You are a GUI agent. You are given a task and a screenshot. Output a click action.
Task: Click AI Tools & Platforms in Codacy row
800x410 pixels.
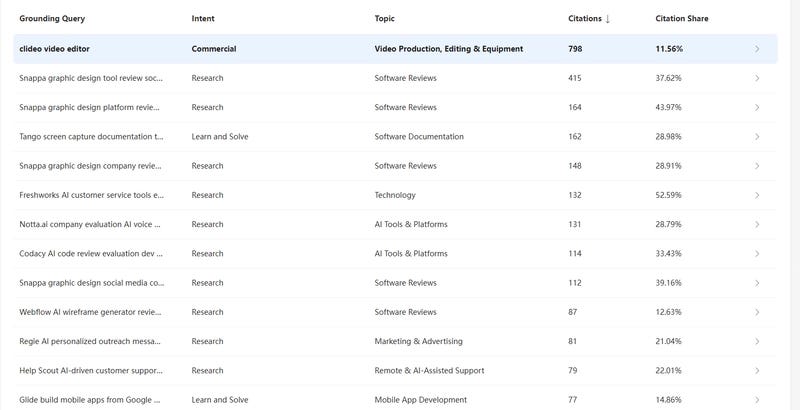[411, 253]
